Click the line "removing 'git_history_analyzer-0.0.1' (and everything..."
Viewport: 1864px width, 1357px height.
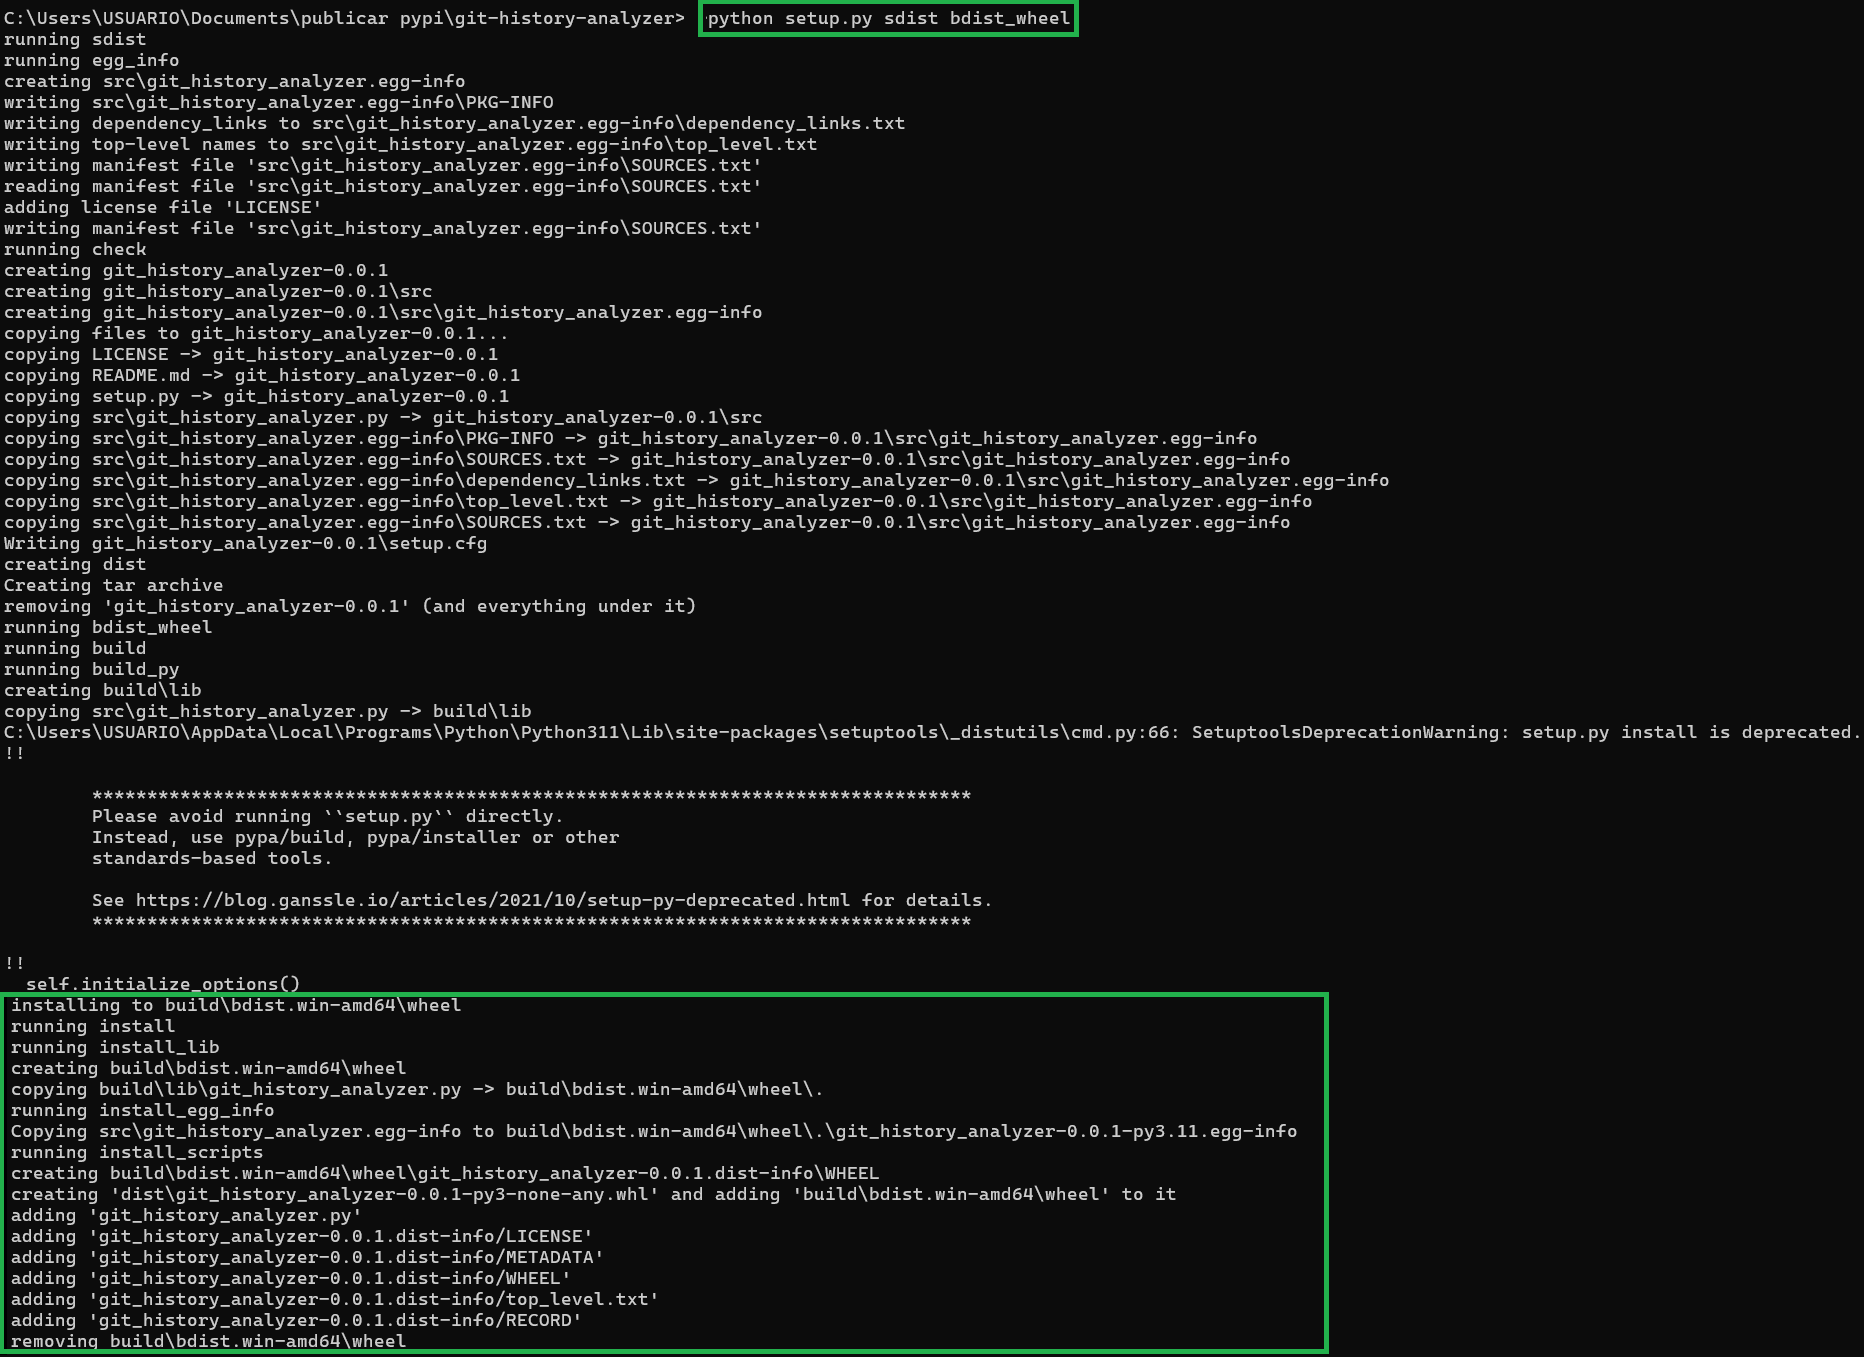(350, 606)
